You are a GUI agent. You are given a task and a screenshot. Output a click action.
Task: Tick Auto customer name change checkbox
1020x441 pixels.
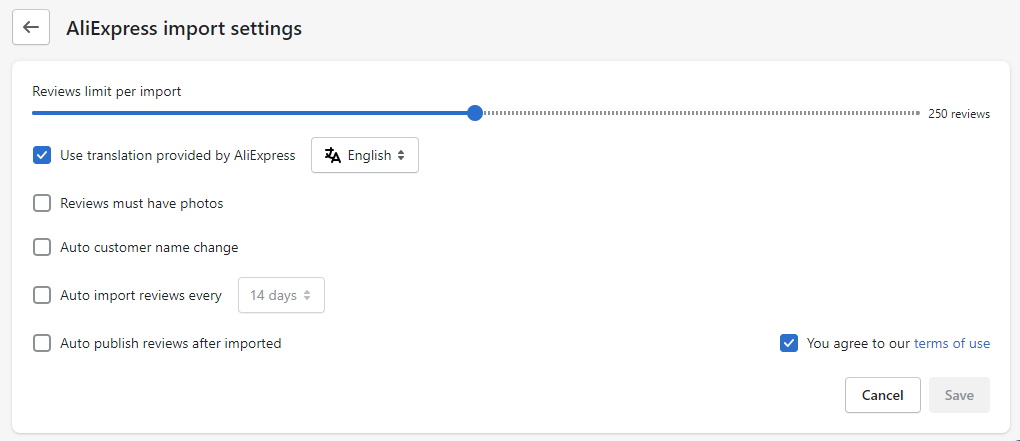tap(42, 247)
